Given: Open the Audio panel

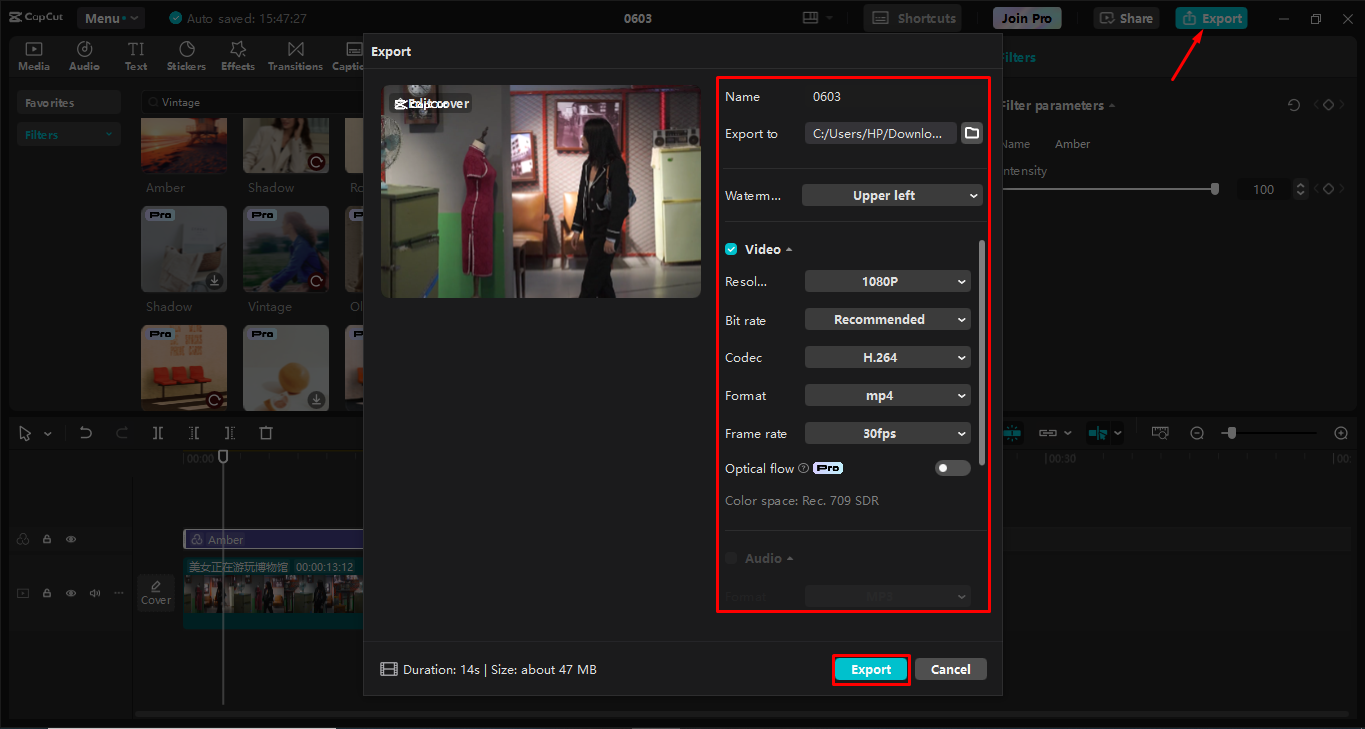Looking at the screenshot, I should 84,55.
